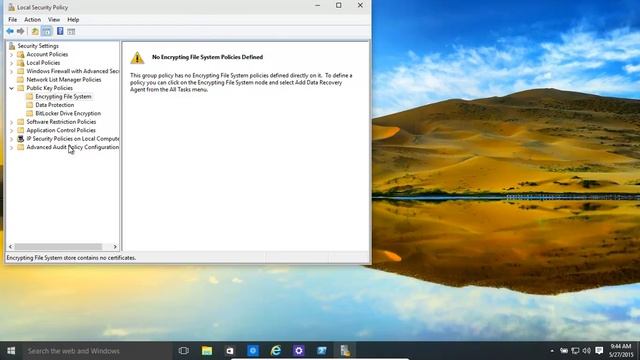
Task: Click status bar text about no certificates
Action: pos(71,258)
